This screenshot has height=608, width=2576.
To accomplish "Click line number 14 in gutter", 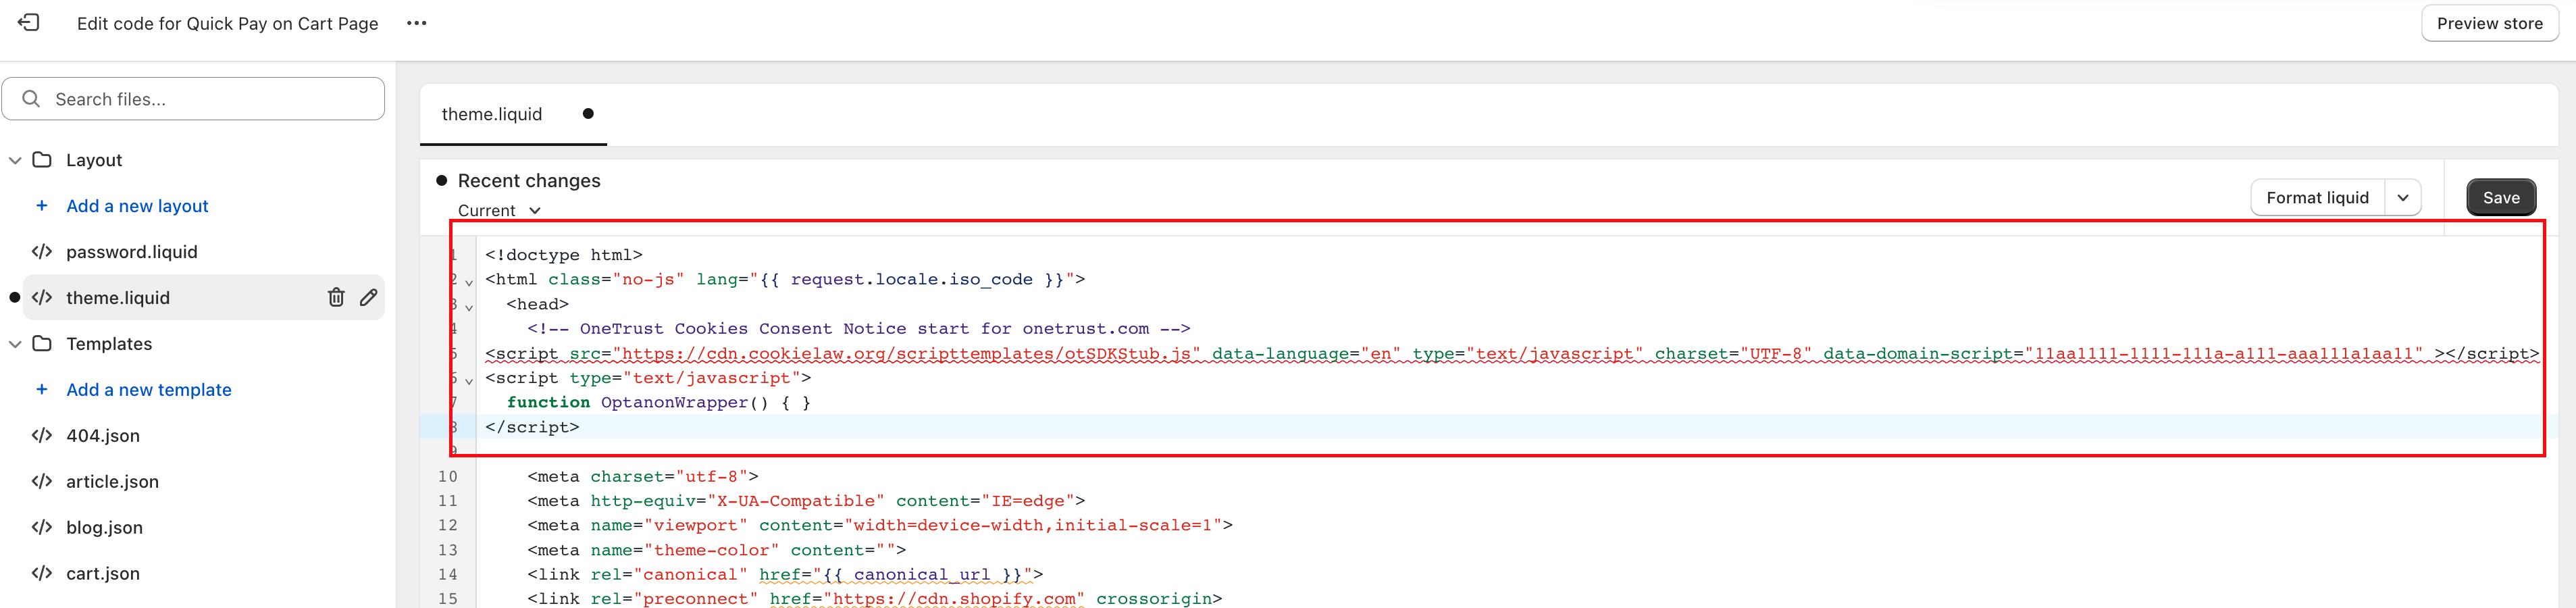I will coord(447,575).
